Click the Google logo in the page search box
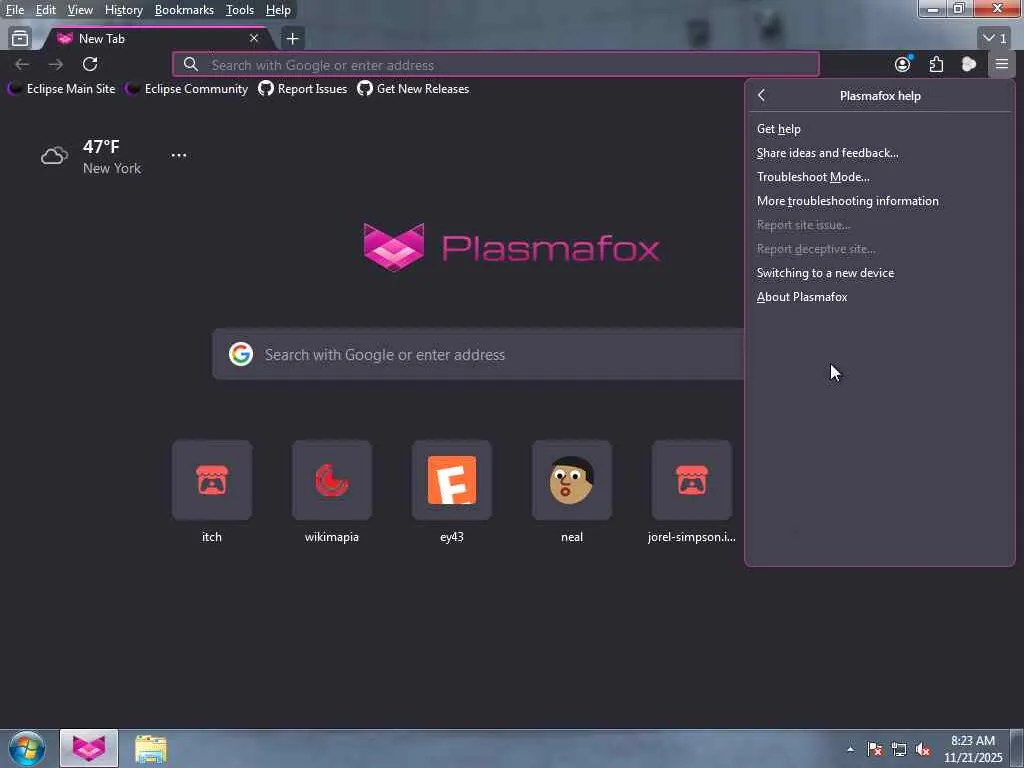 click(x=241, y=354)
